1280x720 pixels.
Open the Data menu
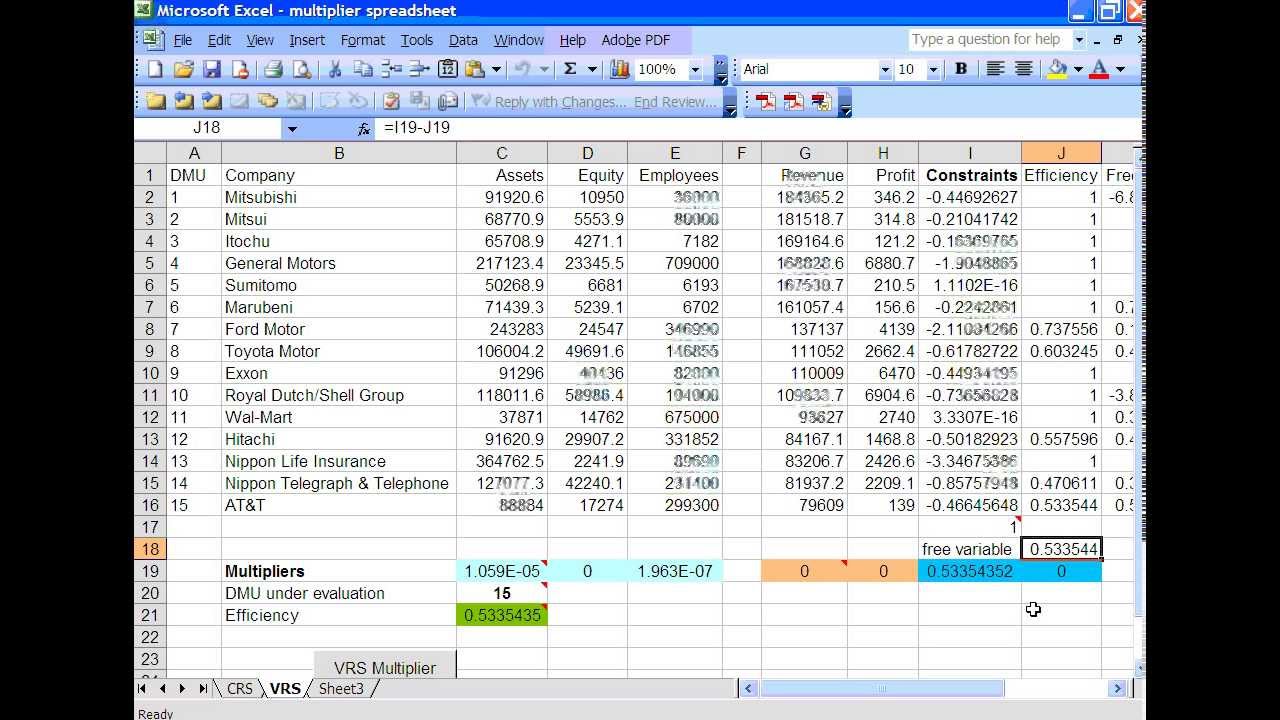pyautogui.click(x=463, y=40)
